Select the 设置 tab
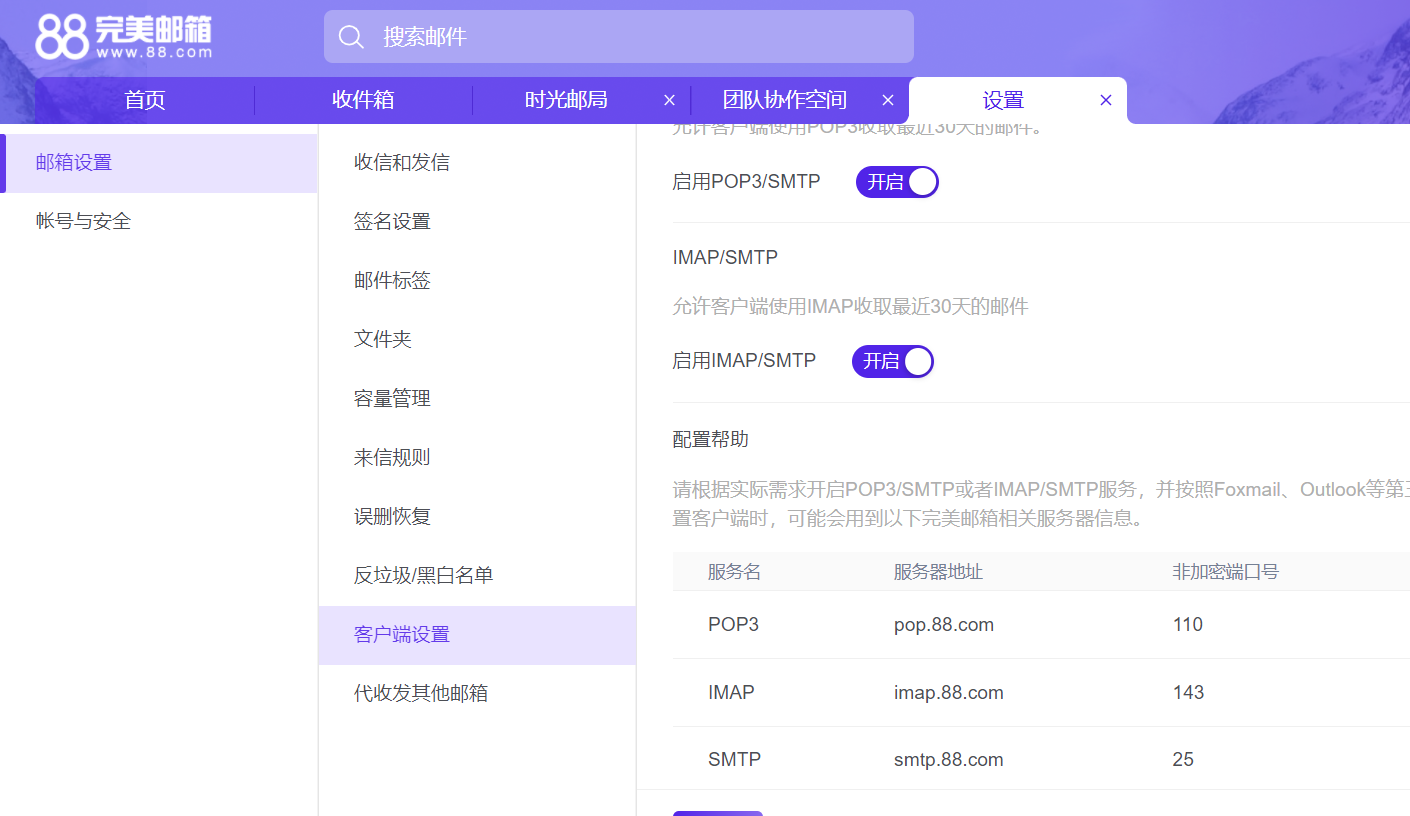1410x816 pixels. point(1003,100)
